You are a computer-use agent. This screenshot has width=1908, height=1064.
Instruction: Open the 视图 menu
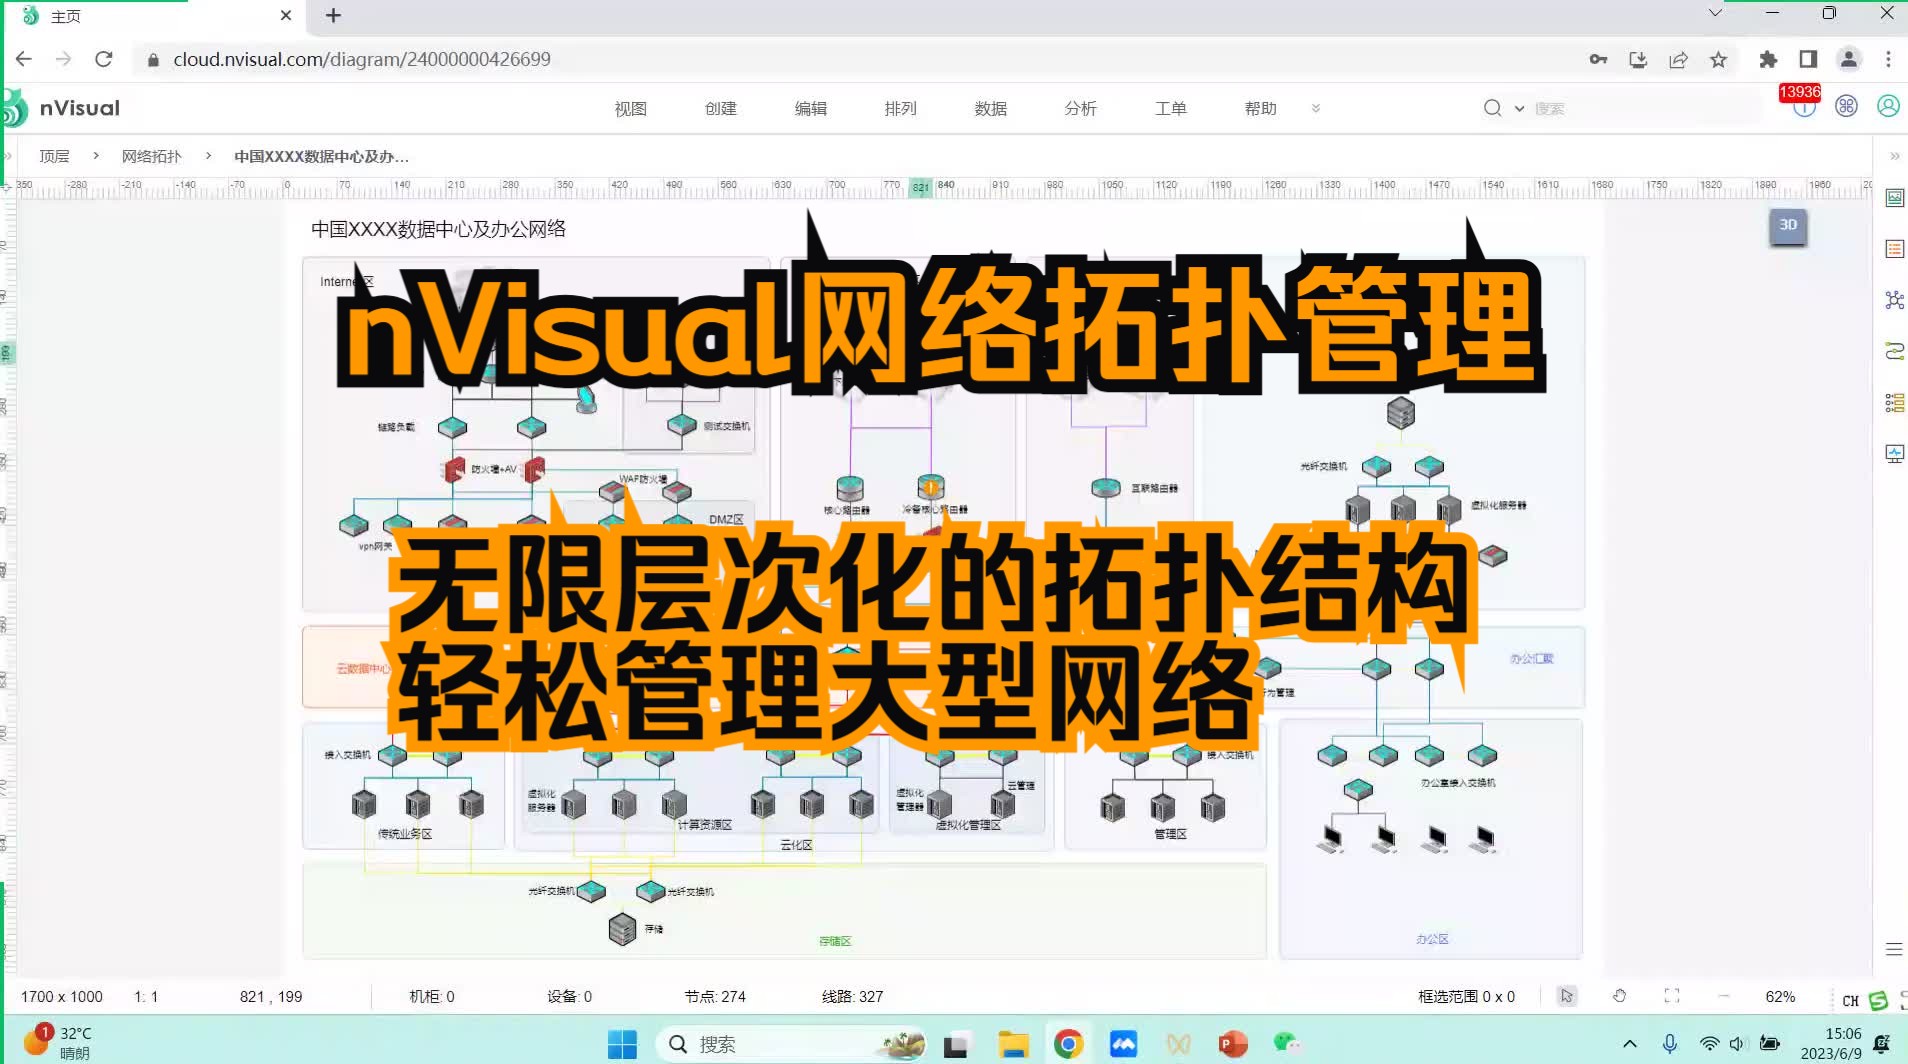pos(630,108)
